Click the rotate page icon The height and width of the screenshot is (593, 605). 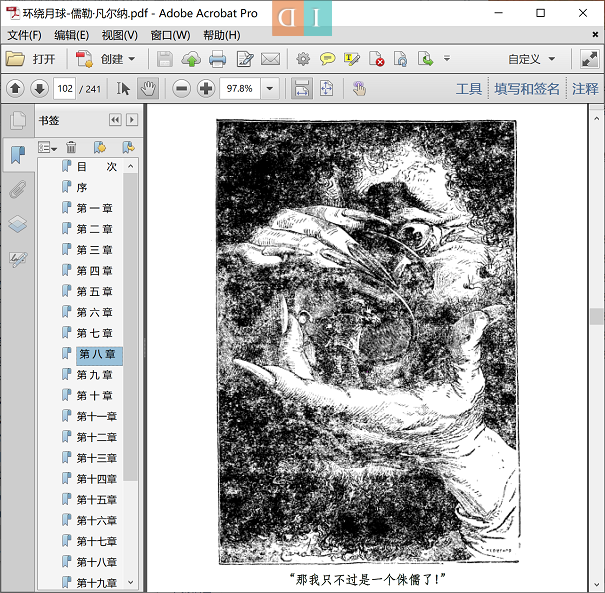(401, 59)
